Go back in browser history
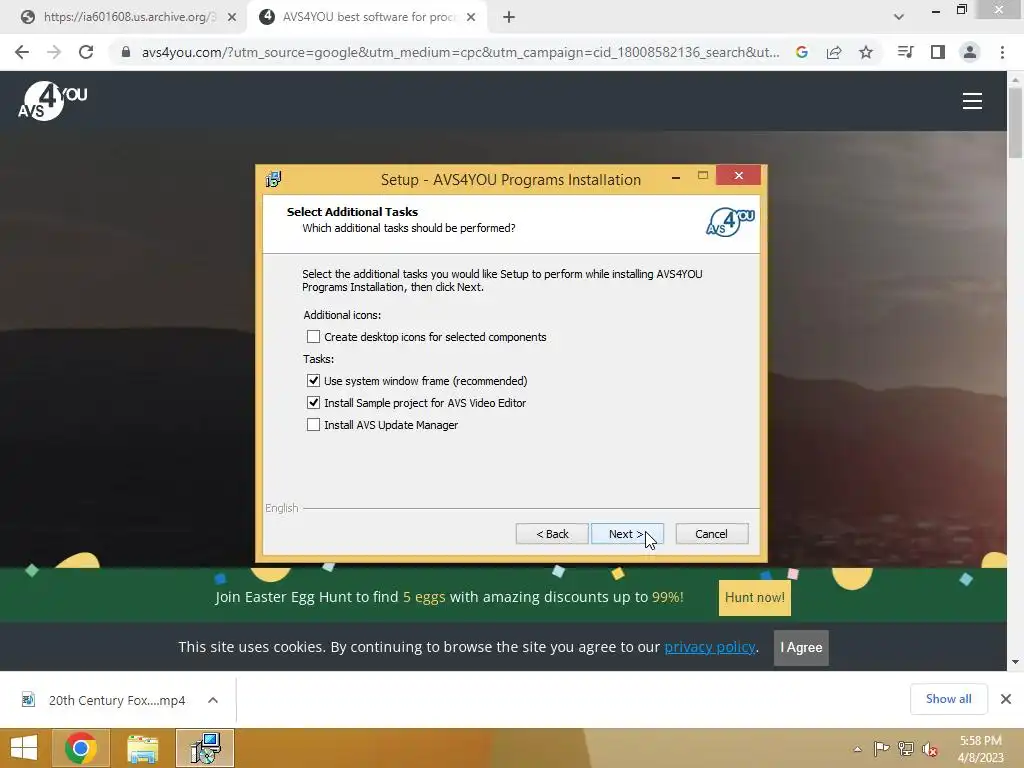This screenshot has width=1024, height=768. (22, 52)
